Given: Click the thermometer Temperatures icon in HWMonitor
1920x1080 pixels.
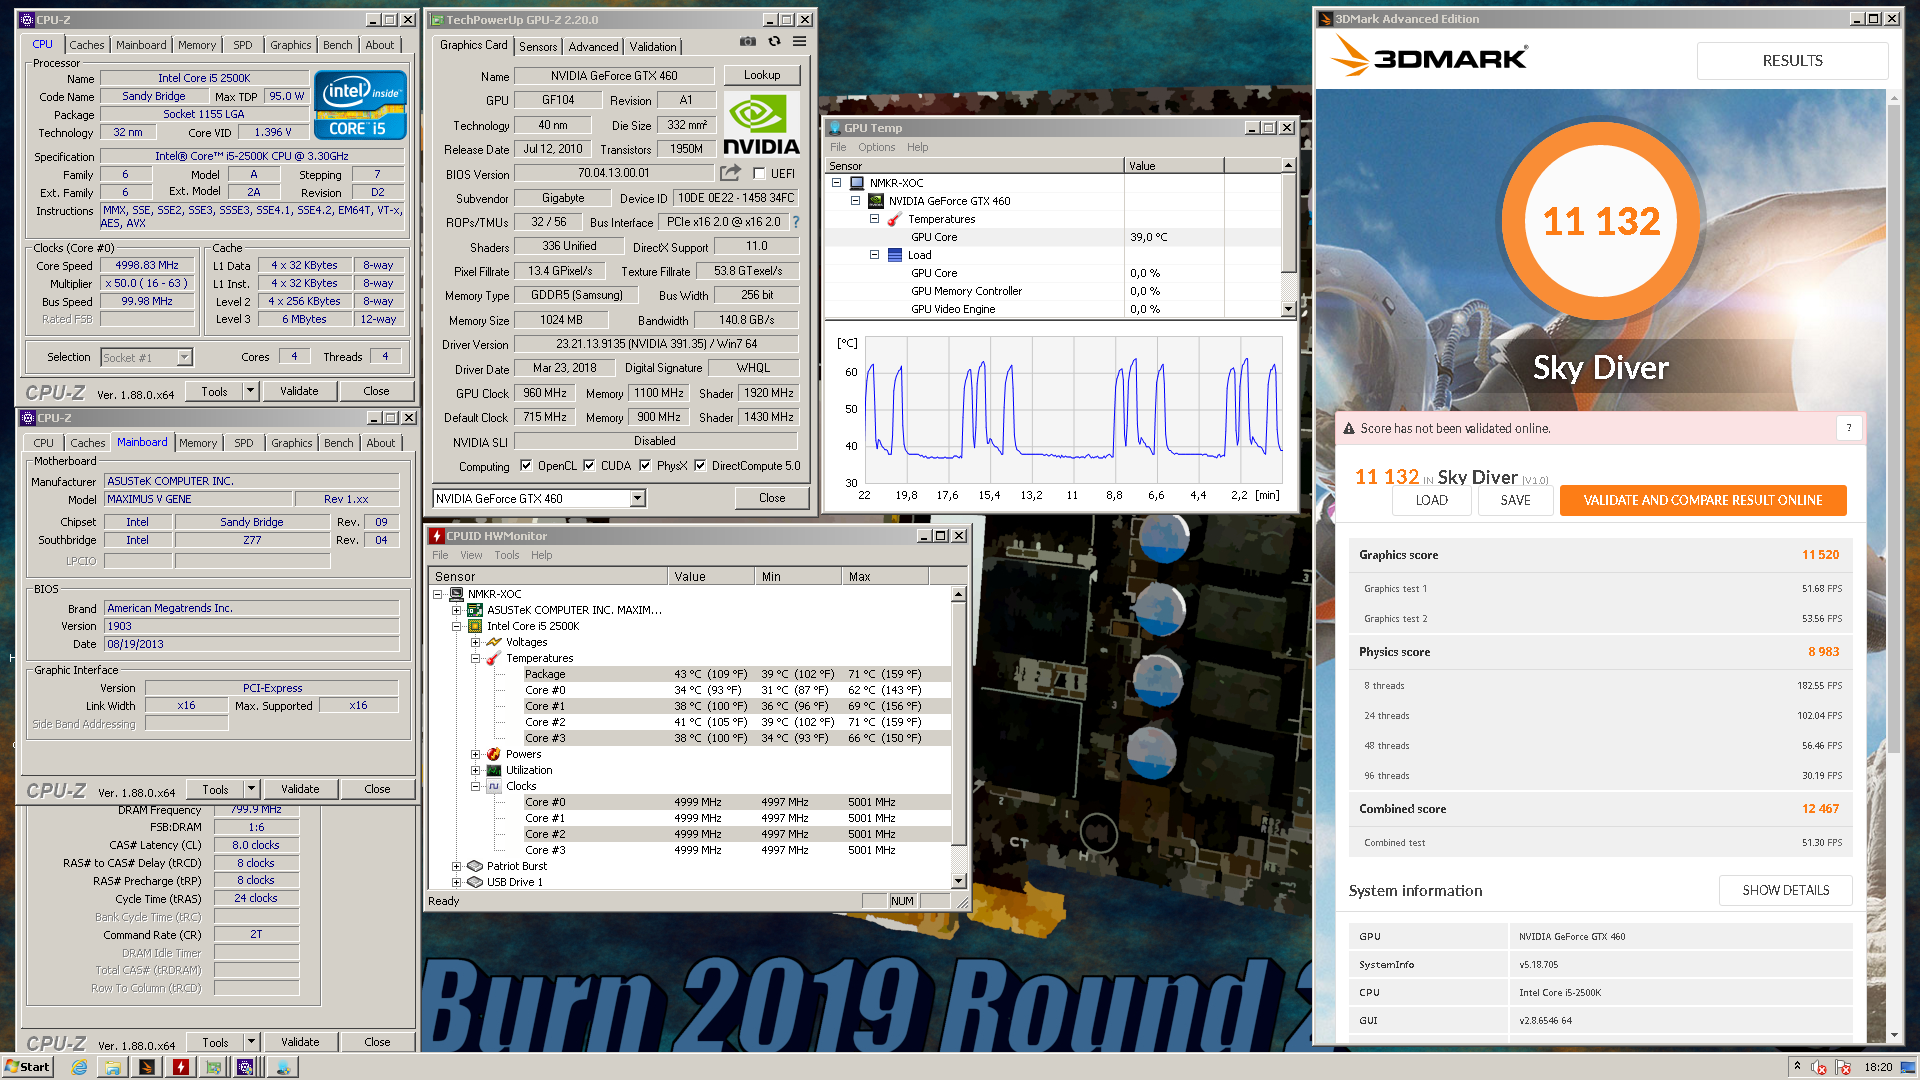Looking at the screenshot, I should coord(493,658).
